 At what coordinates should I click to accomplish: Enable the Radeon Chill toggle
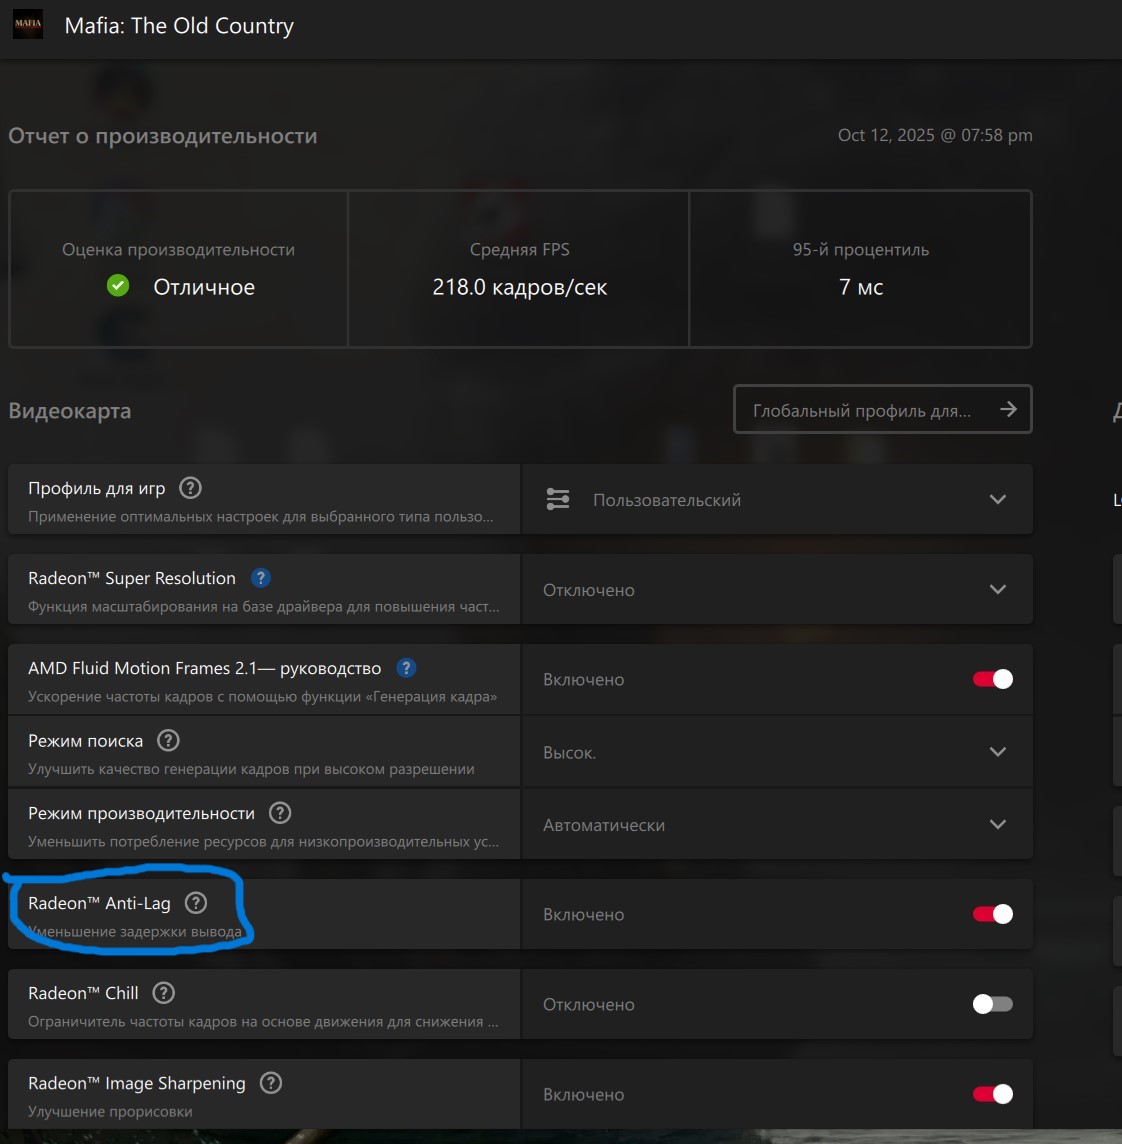pos(993,1004)
